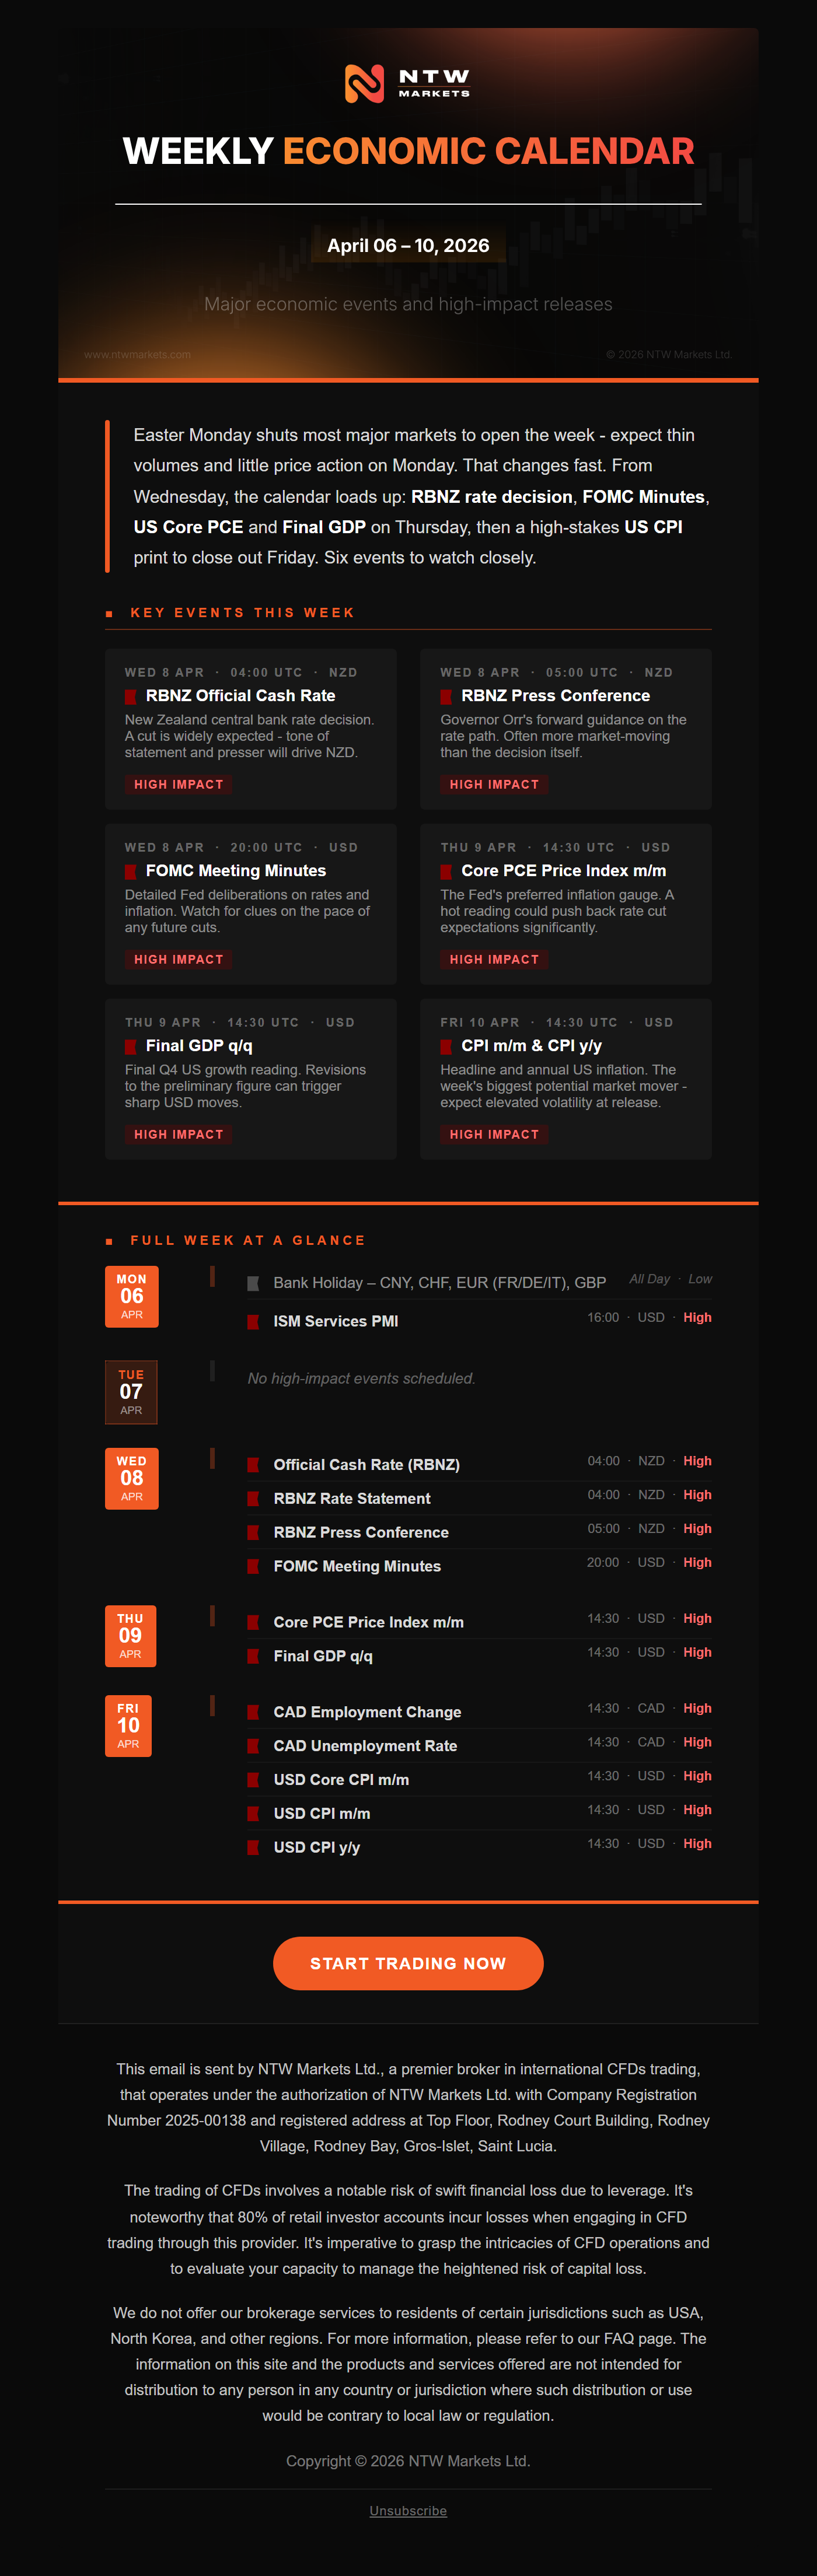Click the 'Major economic events and high-impact releases' subtitle
817x2576 pixels.
pyautogui.click(x=408, y=304)
